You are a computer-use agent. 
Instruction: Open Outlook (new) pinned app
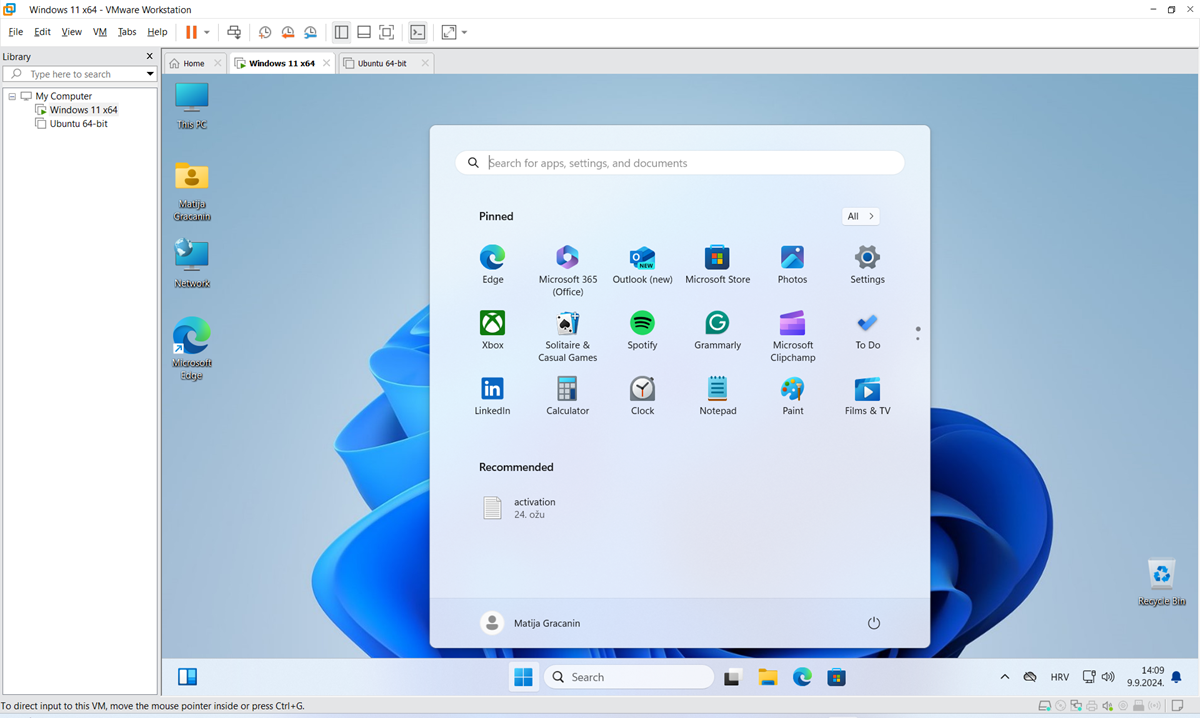[642, 265]
